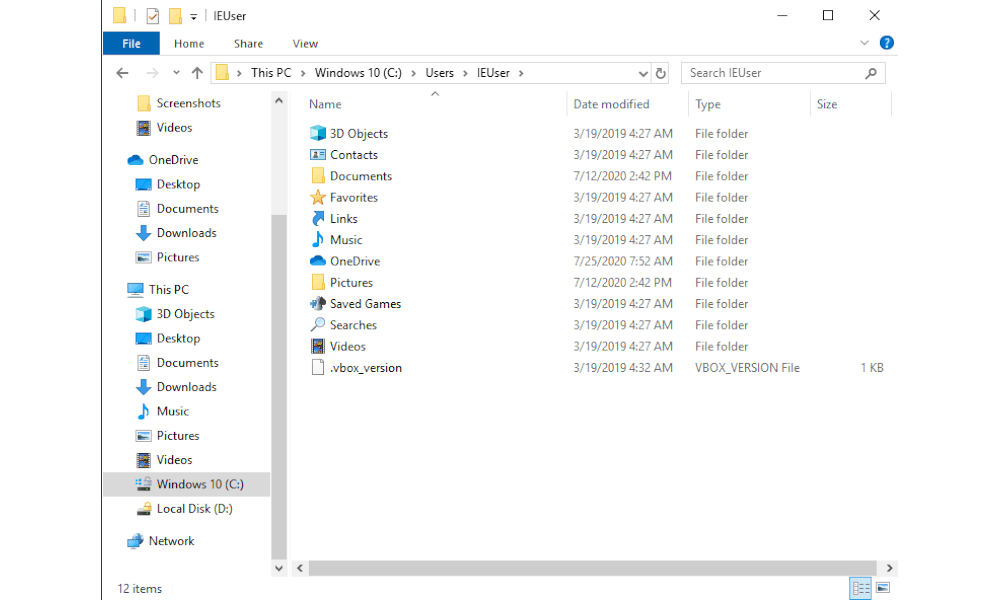Open the File menu tab
Viewport: 1000px width, 600px height.
131,43
